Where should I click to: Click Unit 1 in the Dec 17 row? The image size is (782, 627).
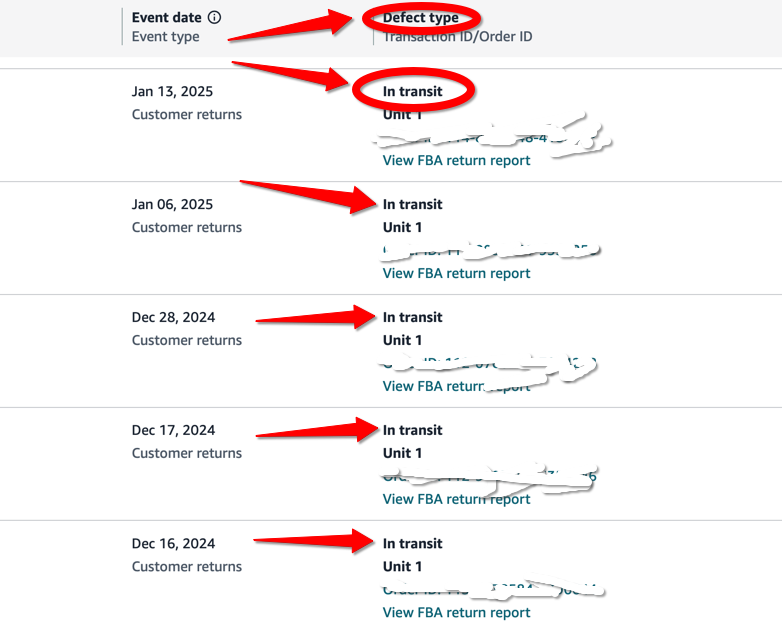(x=402, y=453)
